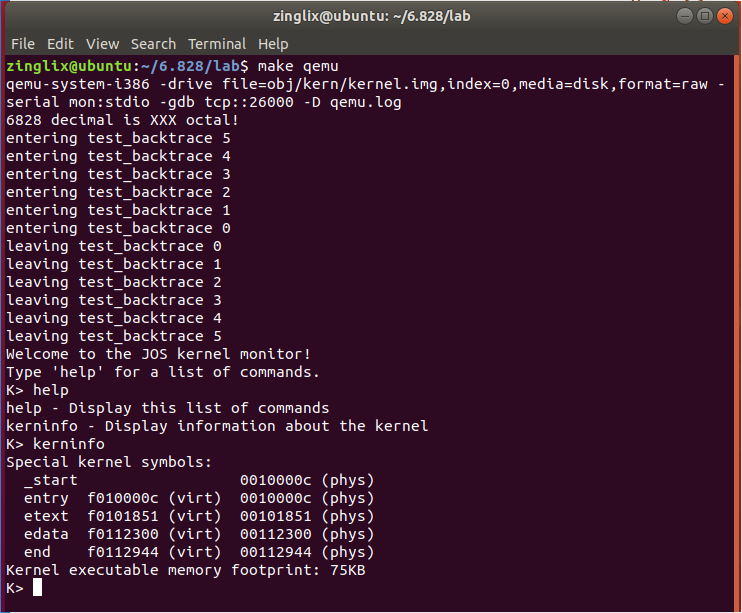Open the Help menu
The image size is (742, 613).
click(x=273, y=44)
